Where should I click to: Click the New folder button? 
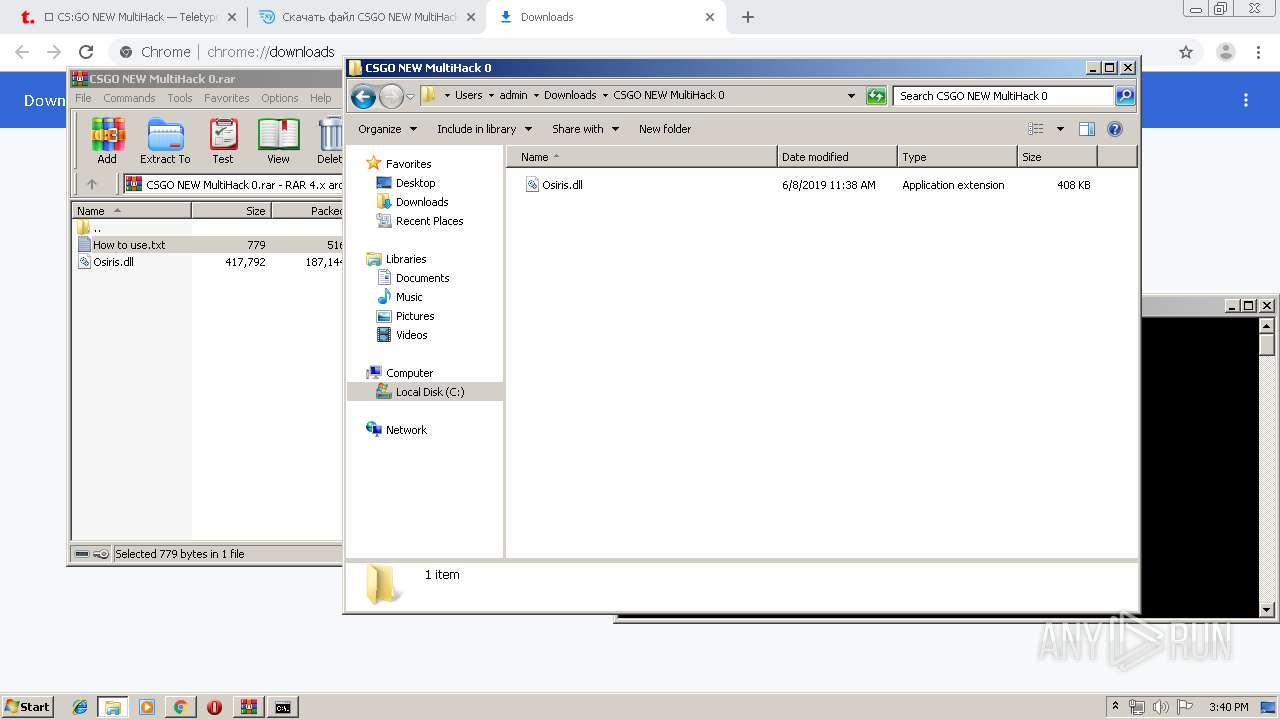[x=665, y=129]
